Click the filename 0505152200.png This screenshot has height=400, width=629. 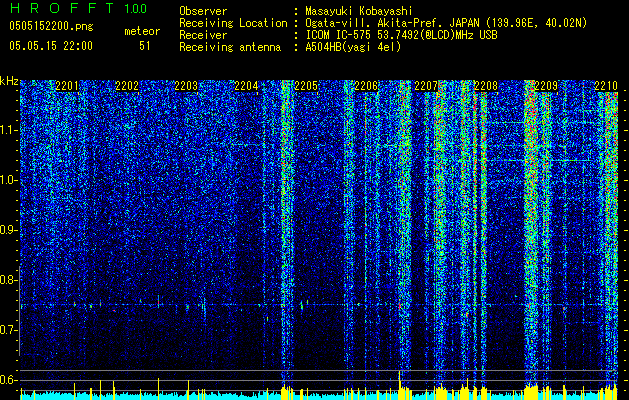[x=51, y=27]
